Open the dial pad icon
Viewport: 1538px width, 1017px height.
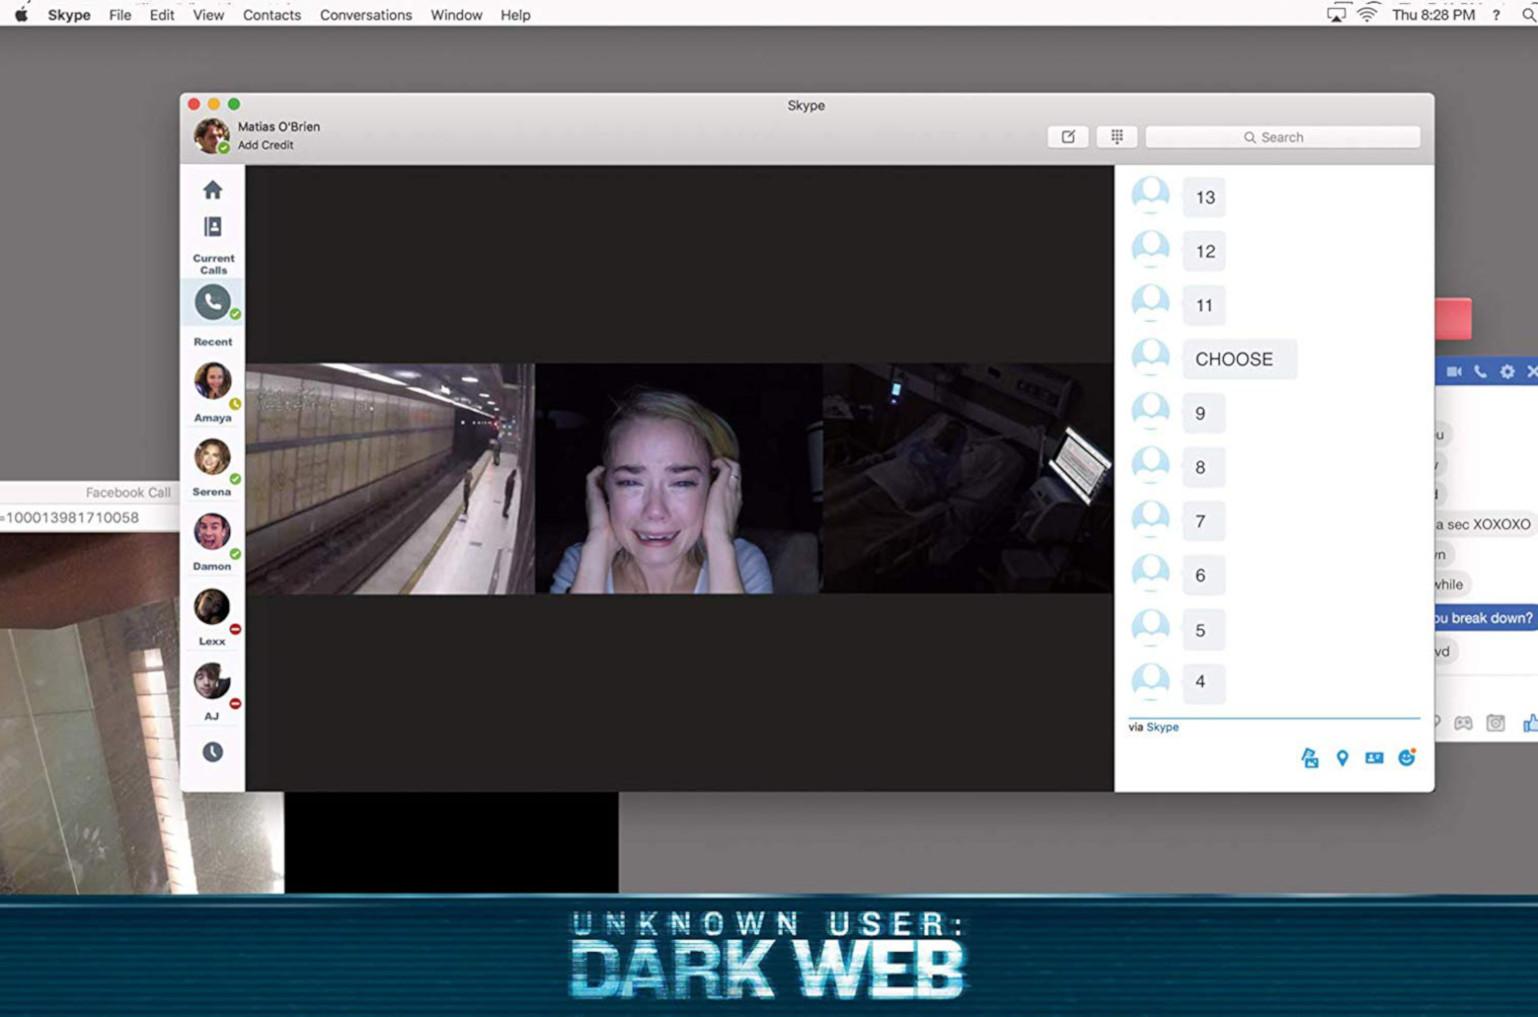[1117, 137]
